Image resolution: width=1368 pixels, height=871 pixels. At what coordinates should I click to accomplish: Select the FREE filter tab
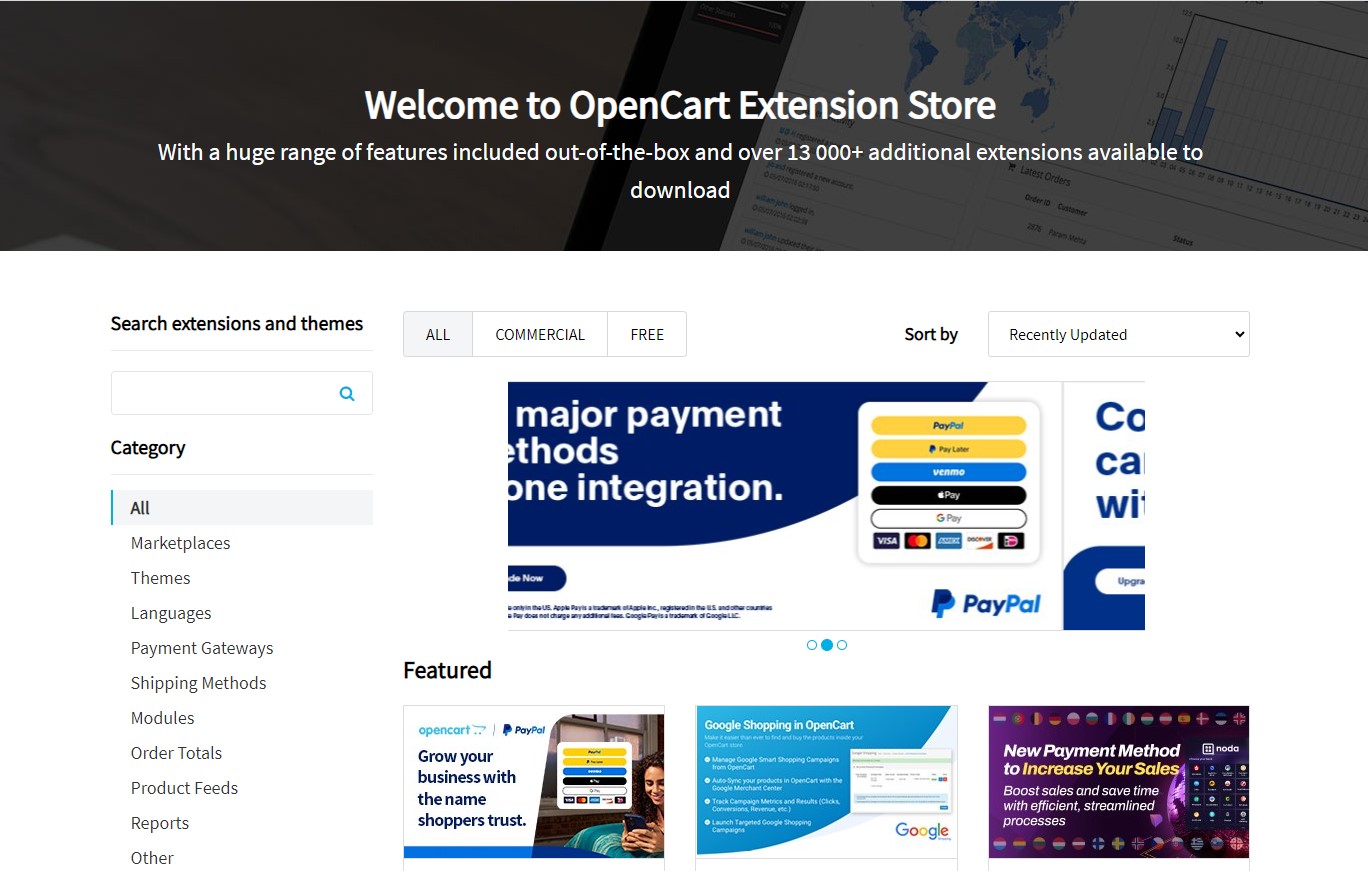click(x=647, y=334)
